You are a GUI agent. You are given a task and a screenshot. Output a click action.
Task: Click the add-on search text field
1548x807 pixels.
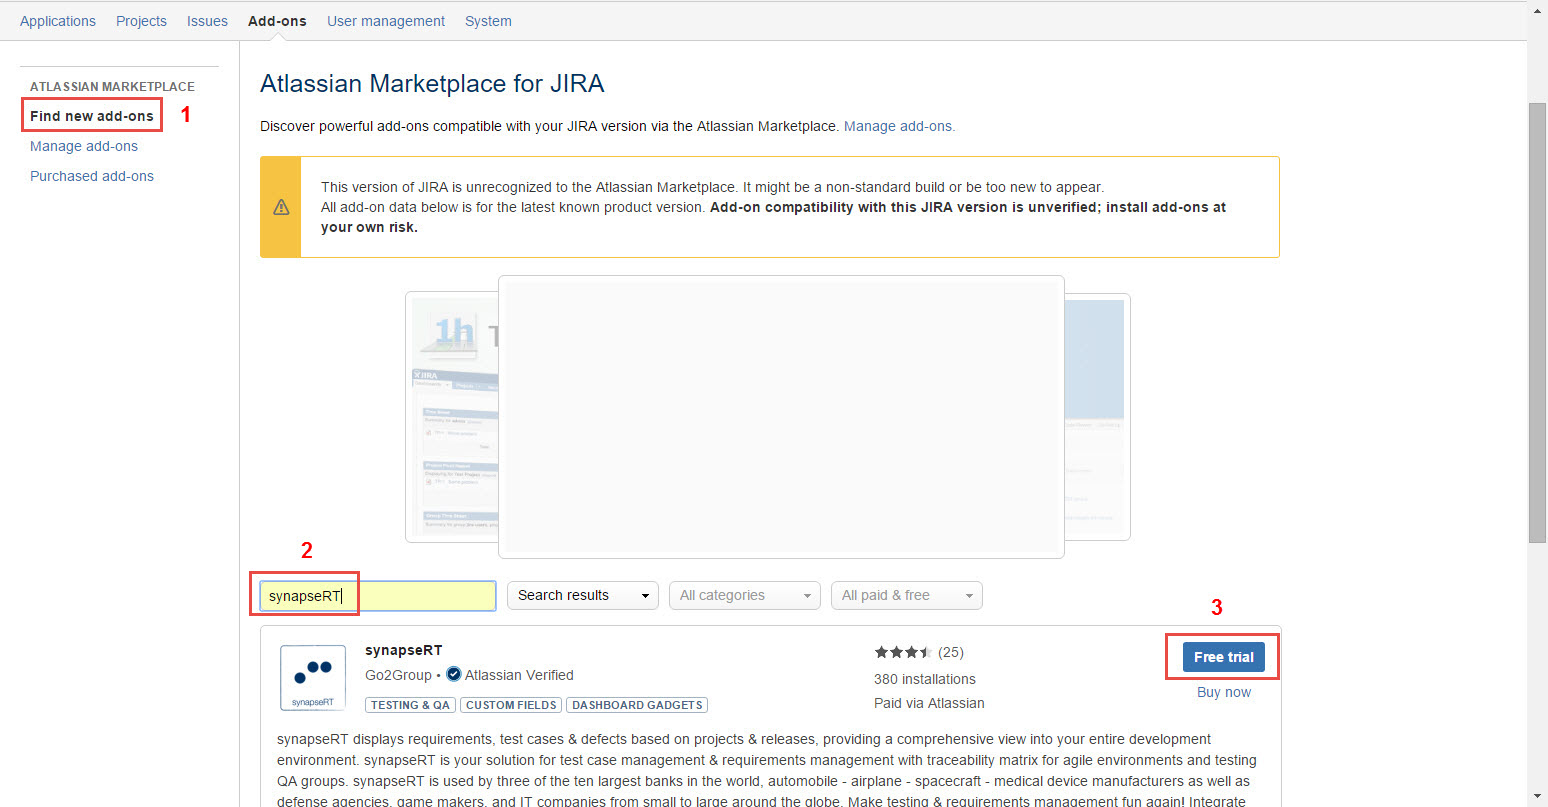pyautogui.click(x=378, y=596)
